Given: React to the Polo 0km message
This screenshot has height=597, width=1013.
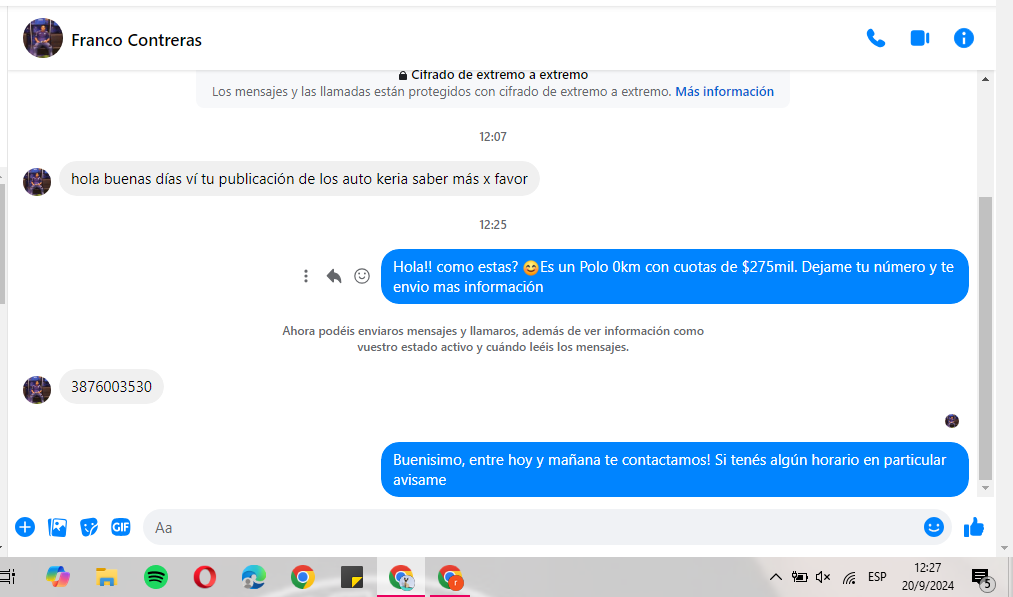Looking at the screenshot, I should pyautogui.click(x=362, y=277).
